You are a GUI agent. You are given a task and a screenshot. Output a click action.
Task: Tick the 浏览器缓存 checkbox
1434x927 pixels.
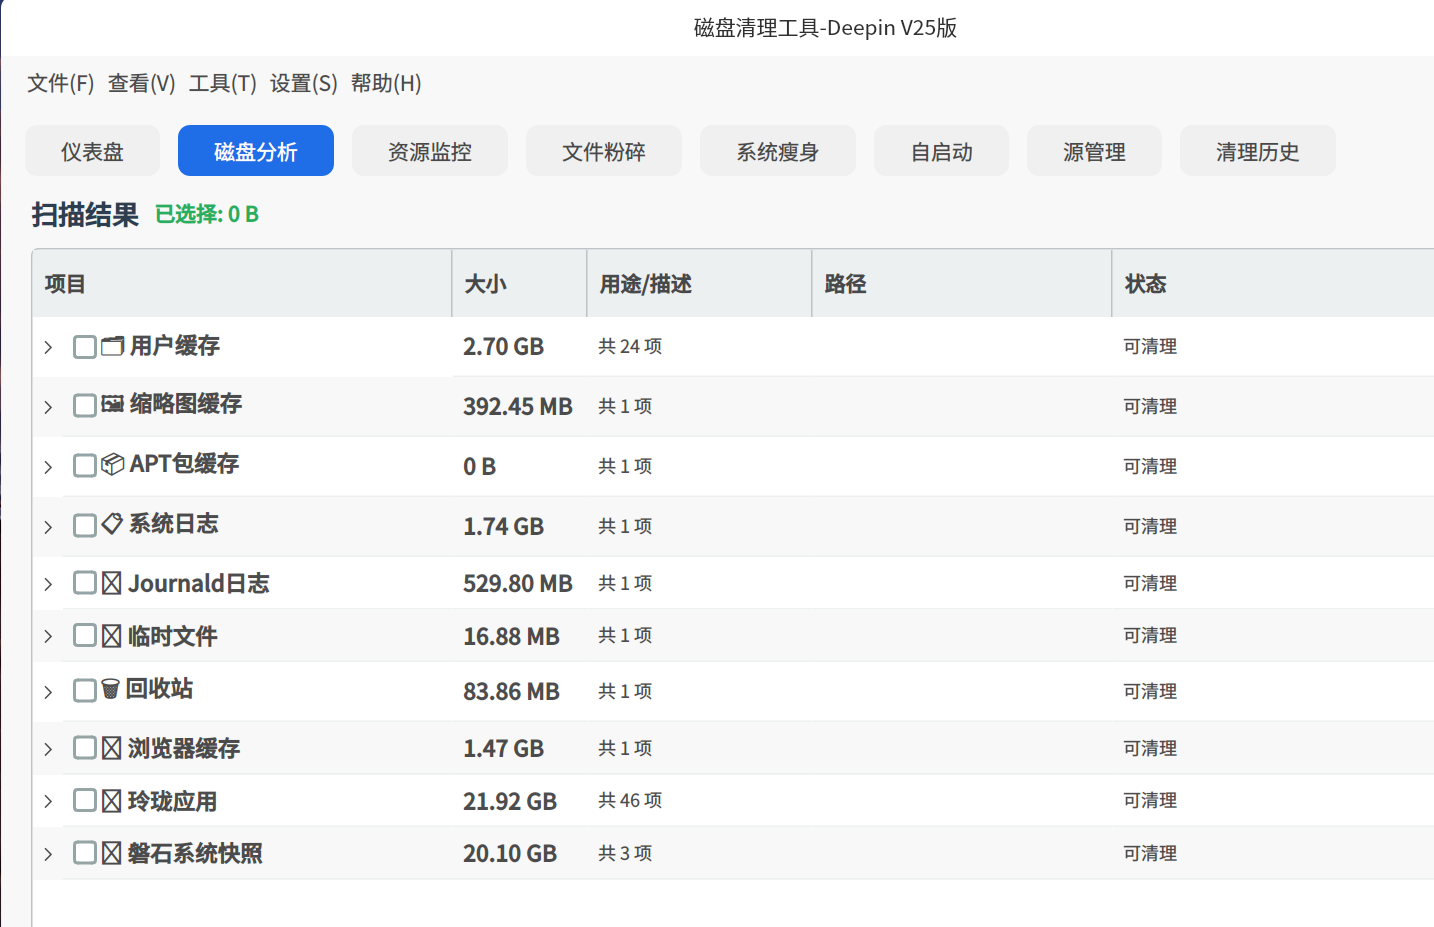[x=85, y=748]
